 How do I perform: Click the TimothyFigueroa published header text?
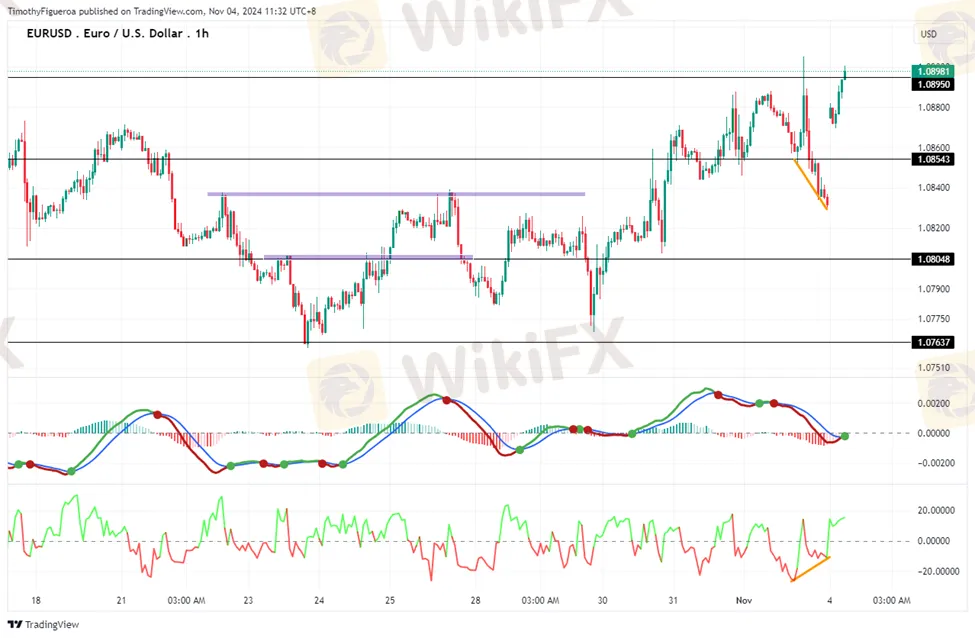tap(160, 10)
